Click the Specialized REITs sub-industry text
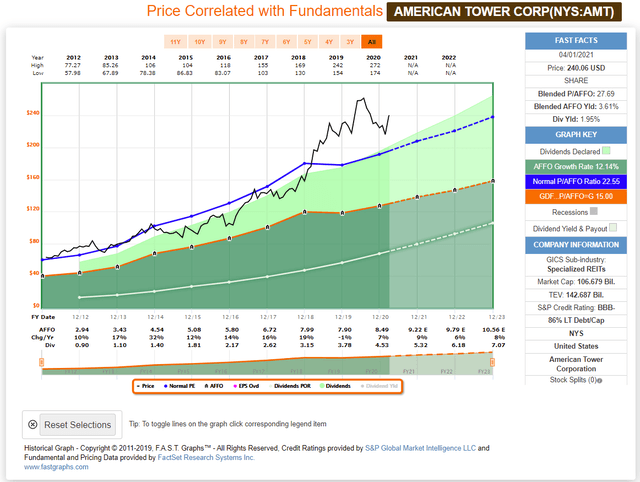Image resolution: width=640 pixels, height=482 pixels. click(x=576, y=269)
